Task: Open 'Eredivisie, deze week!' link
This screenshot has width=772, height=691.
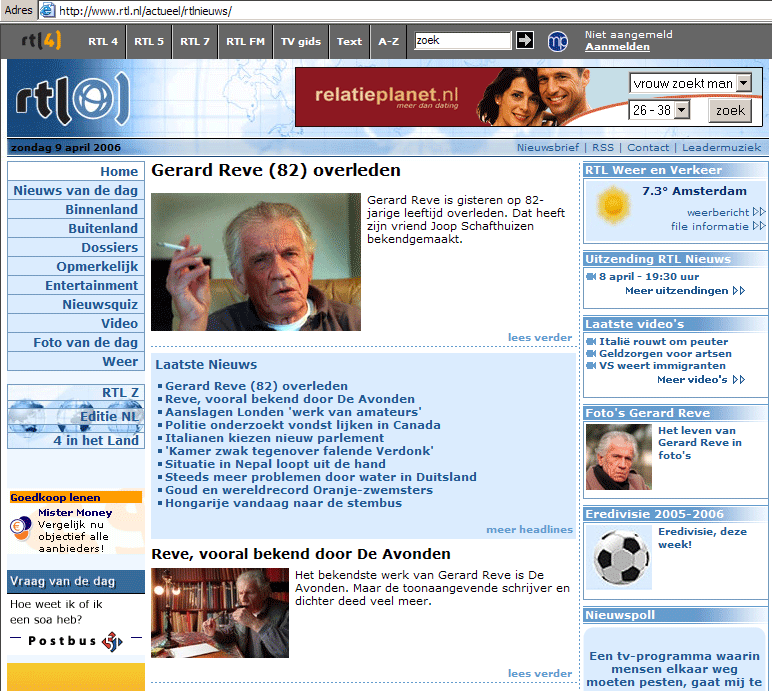Action: coord(702,538)
